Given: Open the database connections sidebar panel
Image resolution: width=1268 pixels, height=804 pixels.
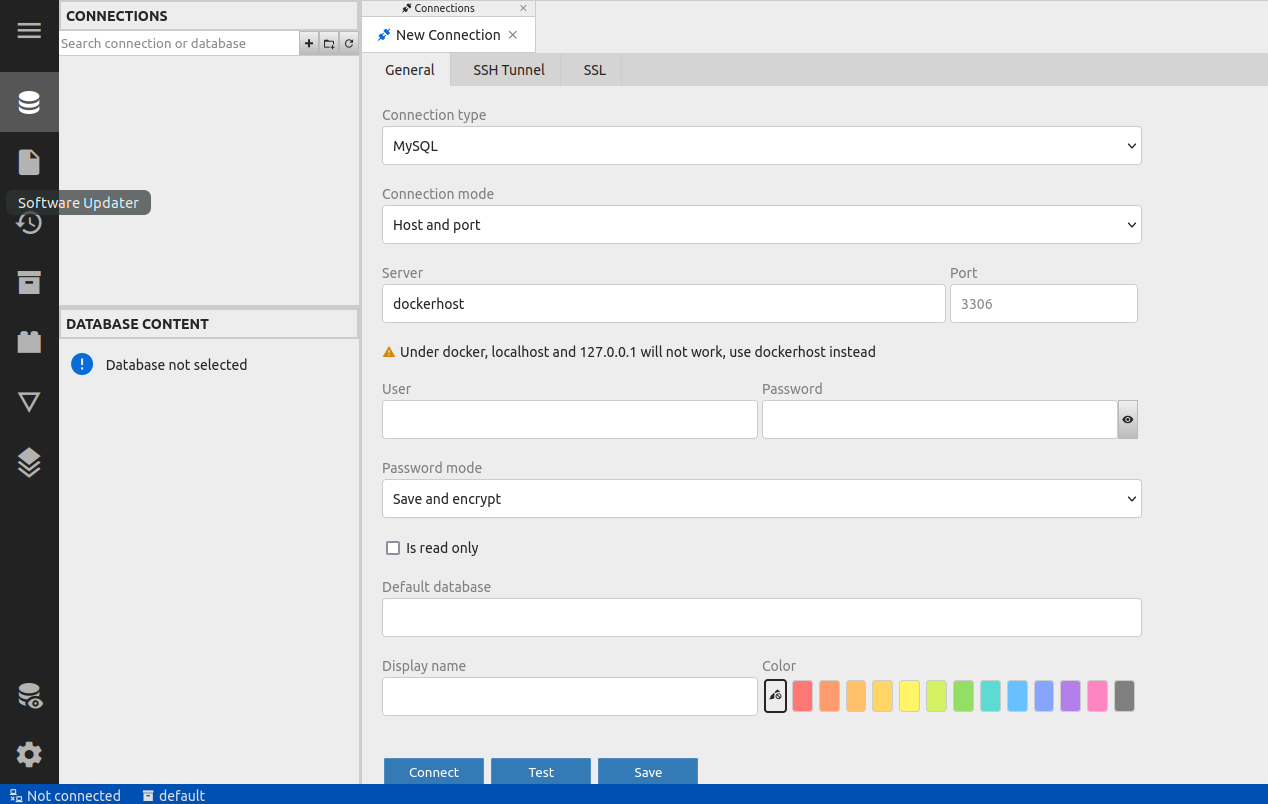Looking at the screenshot, I should pos(29,102).
